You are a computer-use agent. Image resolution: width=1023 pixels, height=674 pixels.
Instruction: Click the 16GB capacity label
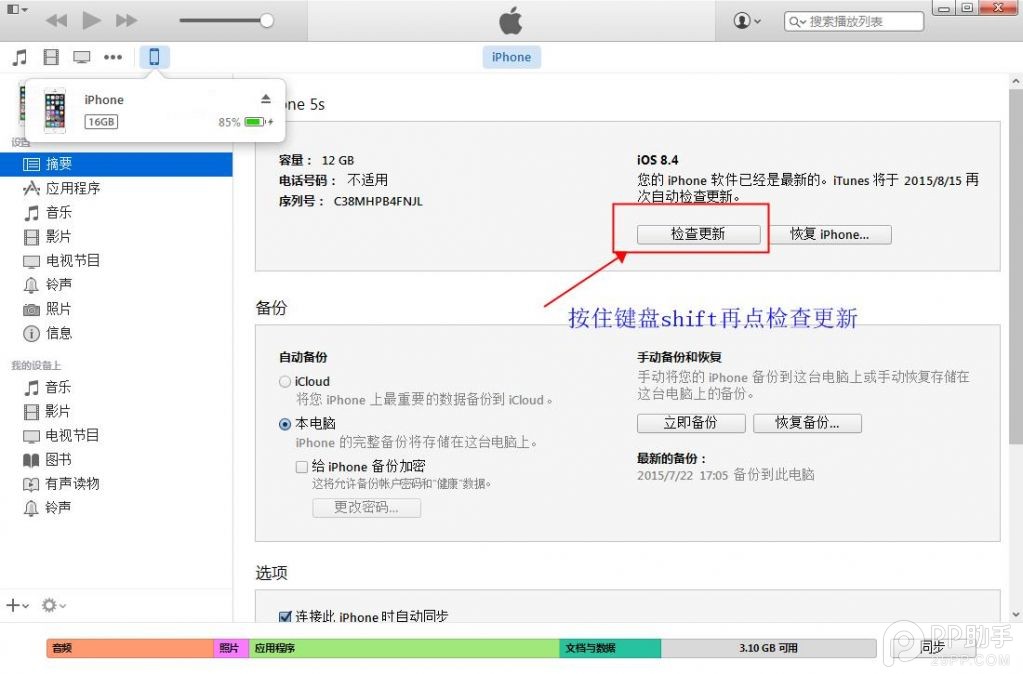pyautogui.click(x=101, y=121)
